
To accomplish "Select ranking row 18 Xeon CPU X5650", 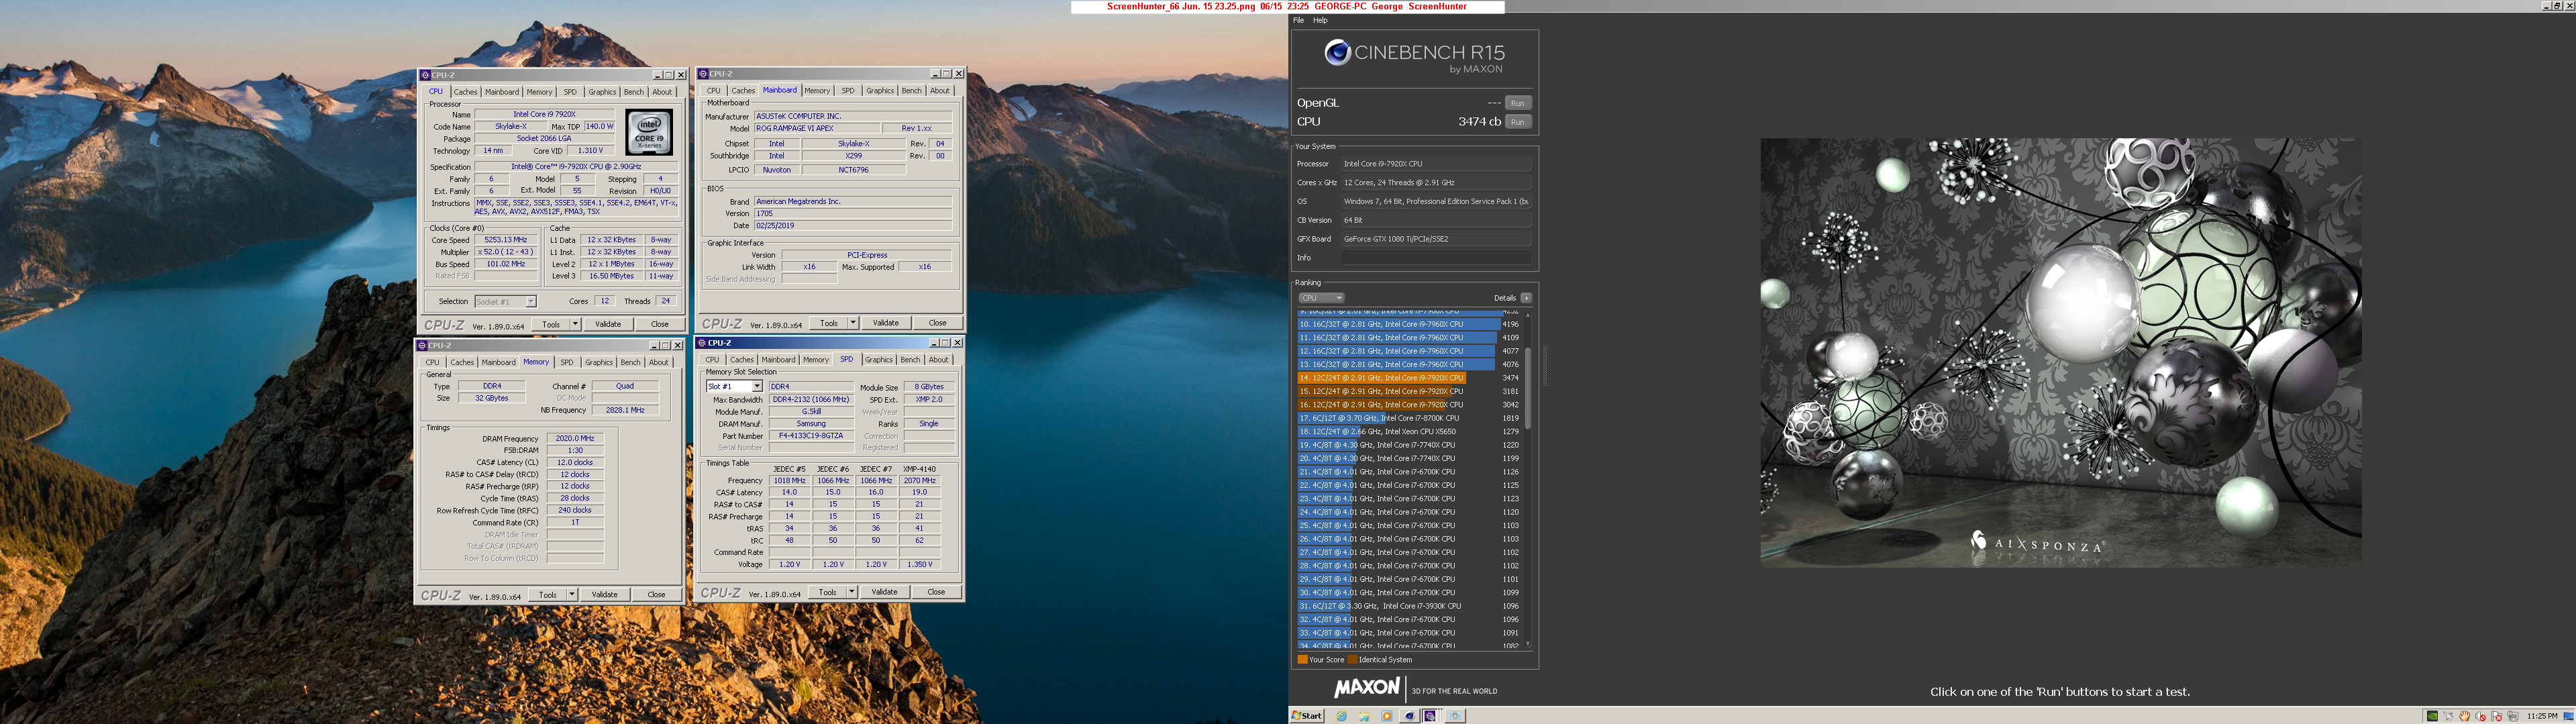I will coord(1409,432).
